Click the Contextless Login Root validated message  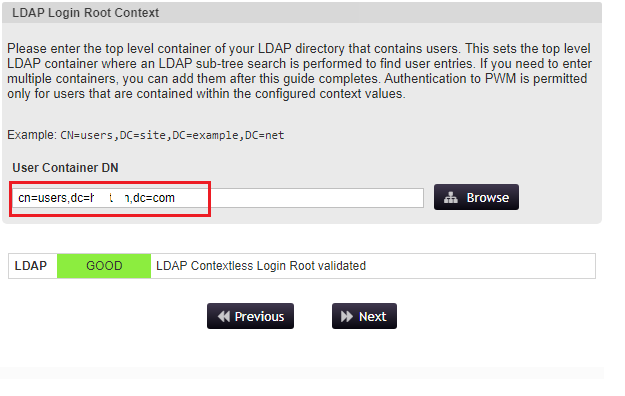tap(261, 266)
